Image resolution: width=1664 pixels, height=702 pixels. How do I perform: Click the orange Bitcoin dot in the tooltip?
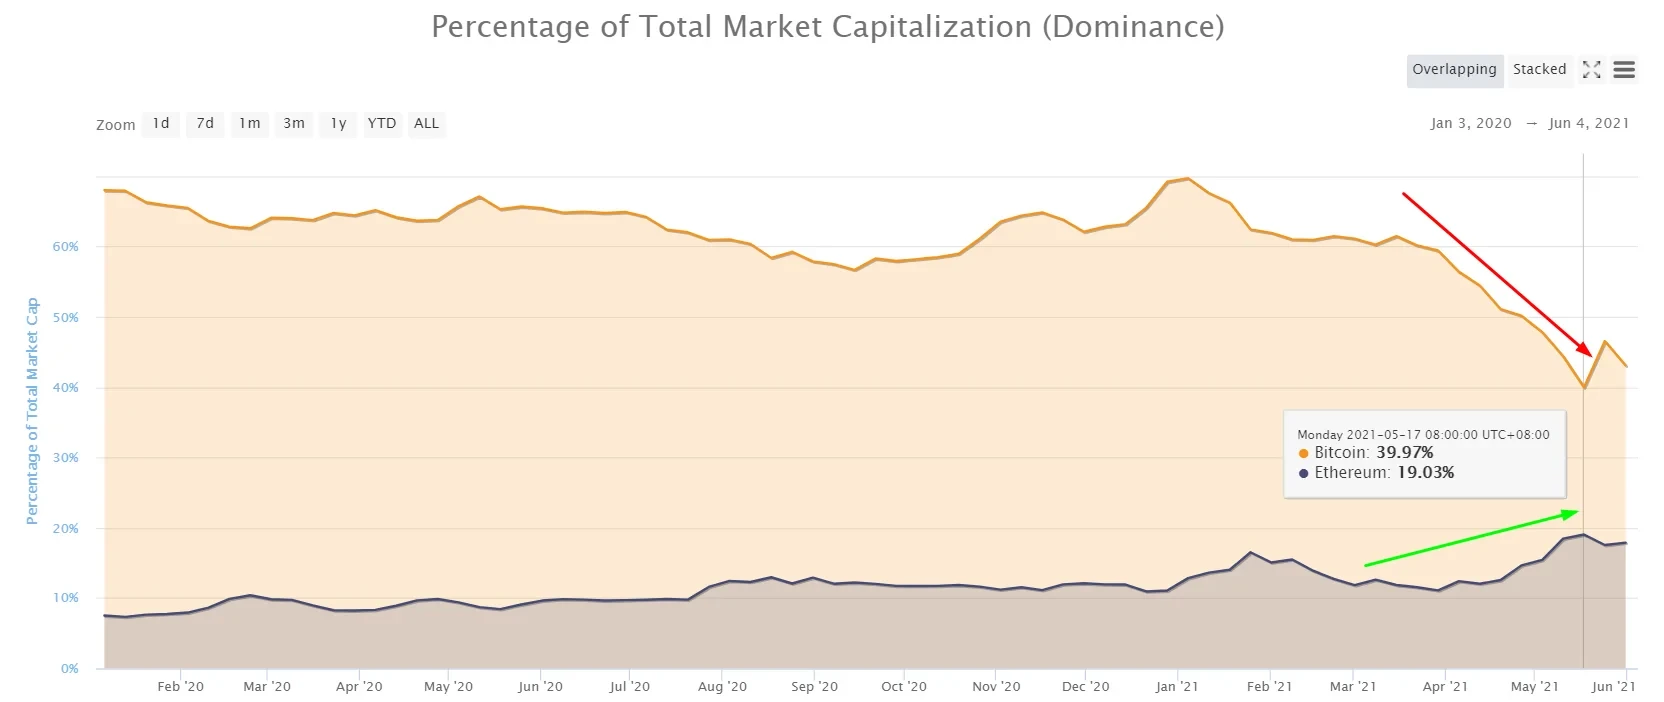point(1302,453)
